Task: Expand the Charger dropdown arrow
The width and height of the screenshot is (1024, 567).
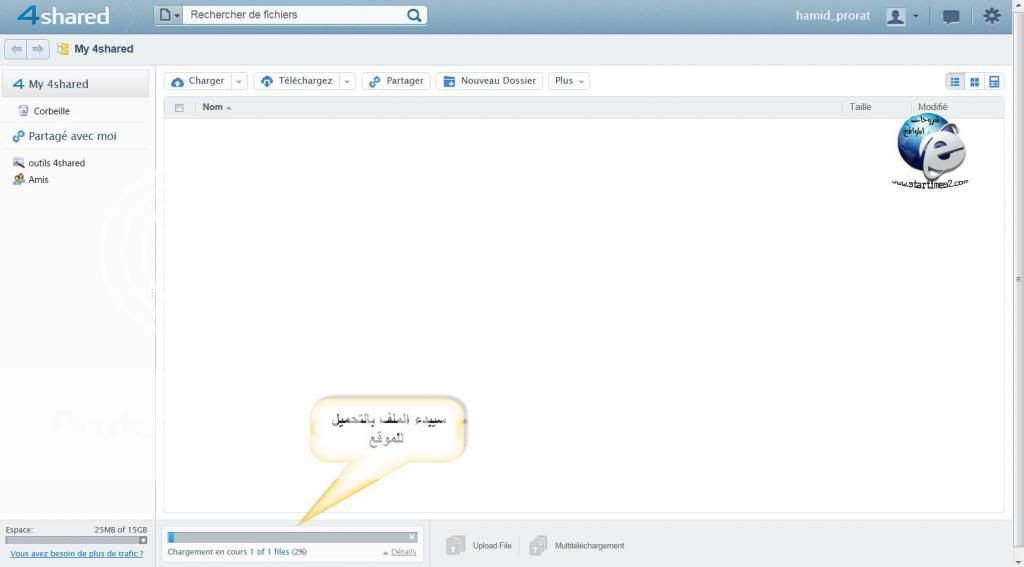Action: (239, 81)
